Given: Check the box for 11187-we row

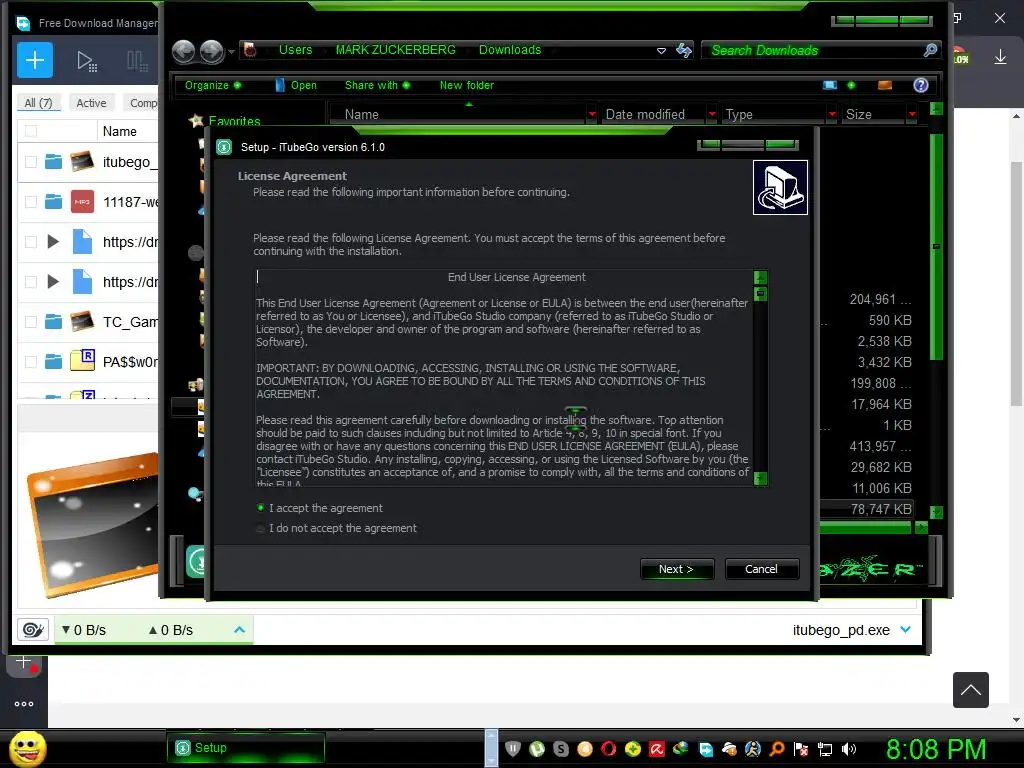Looking at the screenshot, I should 31,202.
